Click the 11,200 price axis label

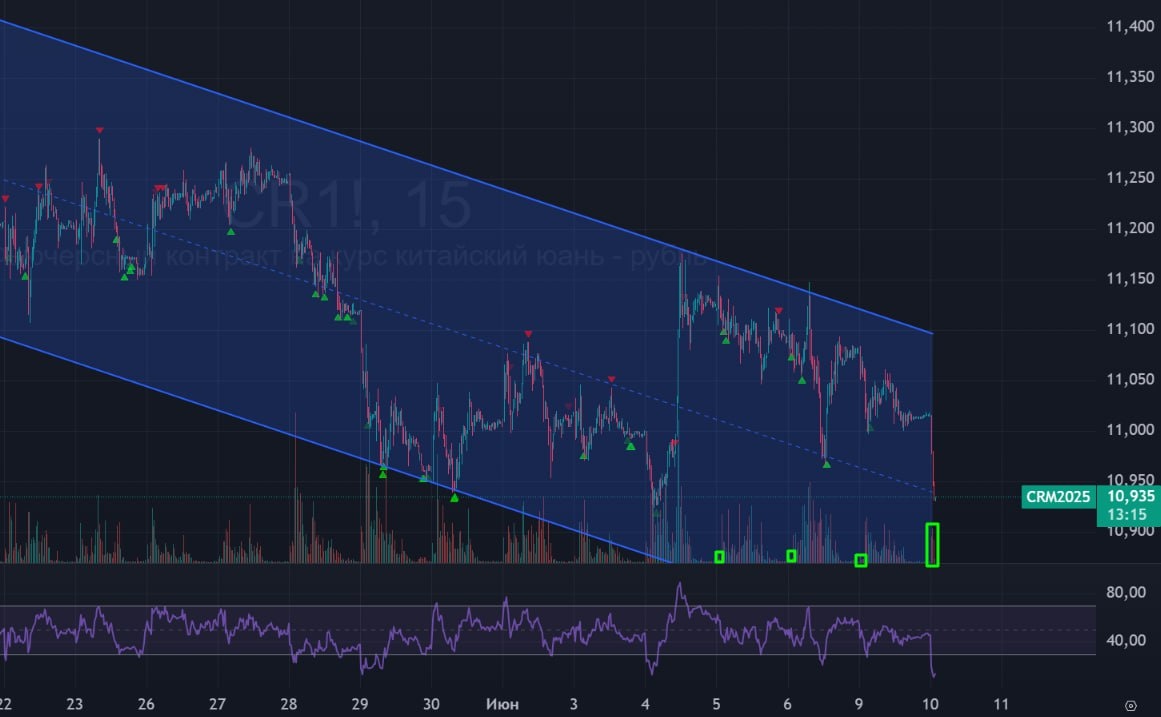1130,228
